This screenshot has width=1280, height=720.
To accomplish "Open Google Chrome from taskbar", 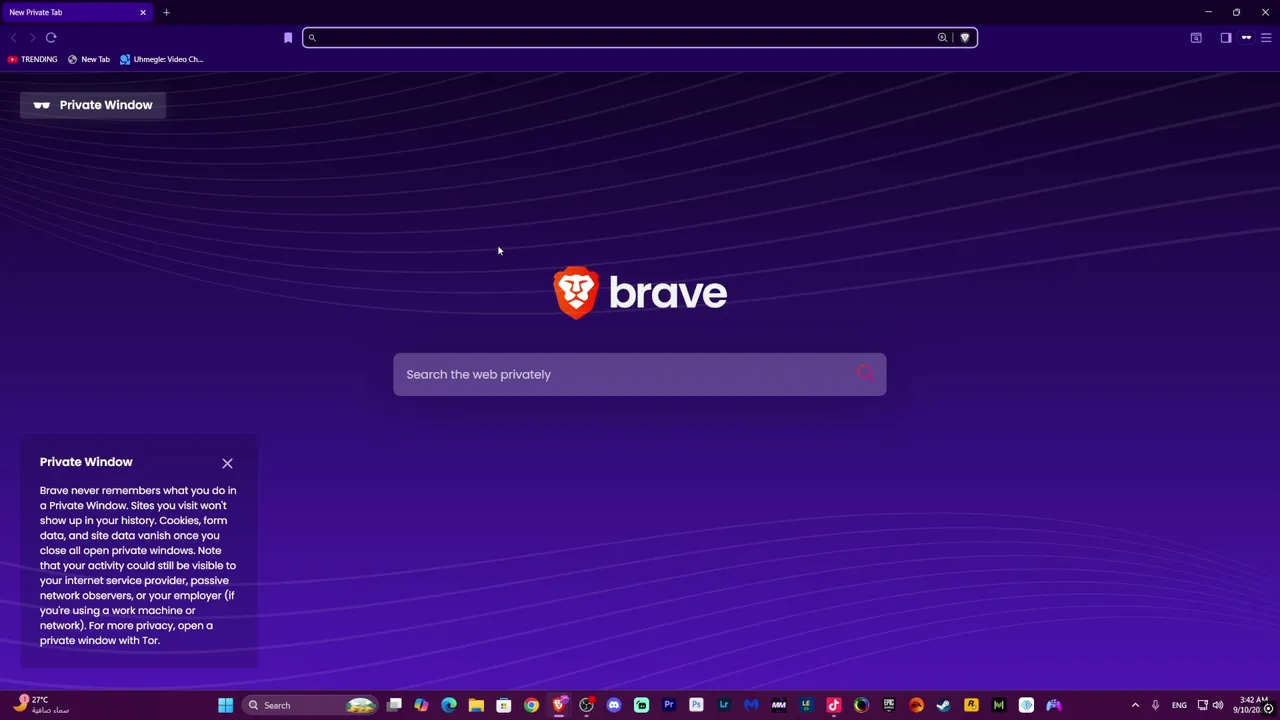I will [531, 705].
